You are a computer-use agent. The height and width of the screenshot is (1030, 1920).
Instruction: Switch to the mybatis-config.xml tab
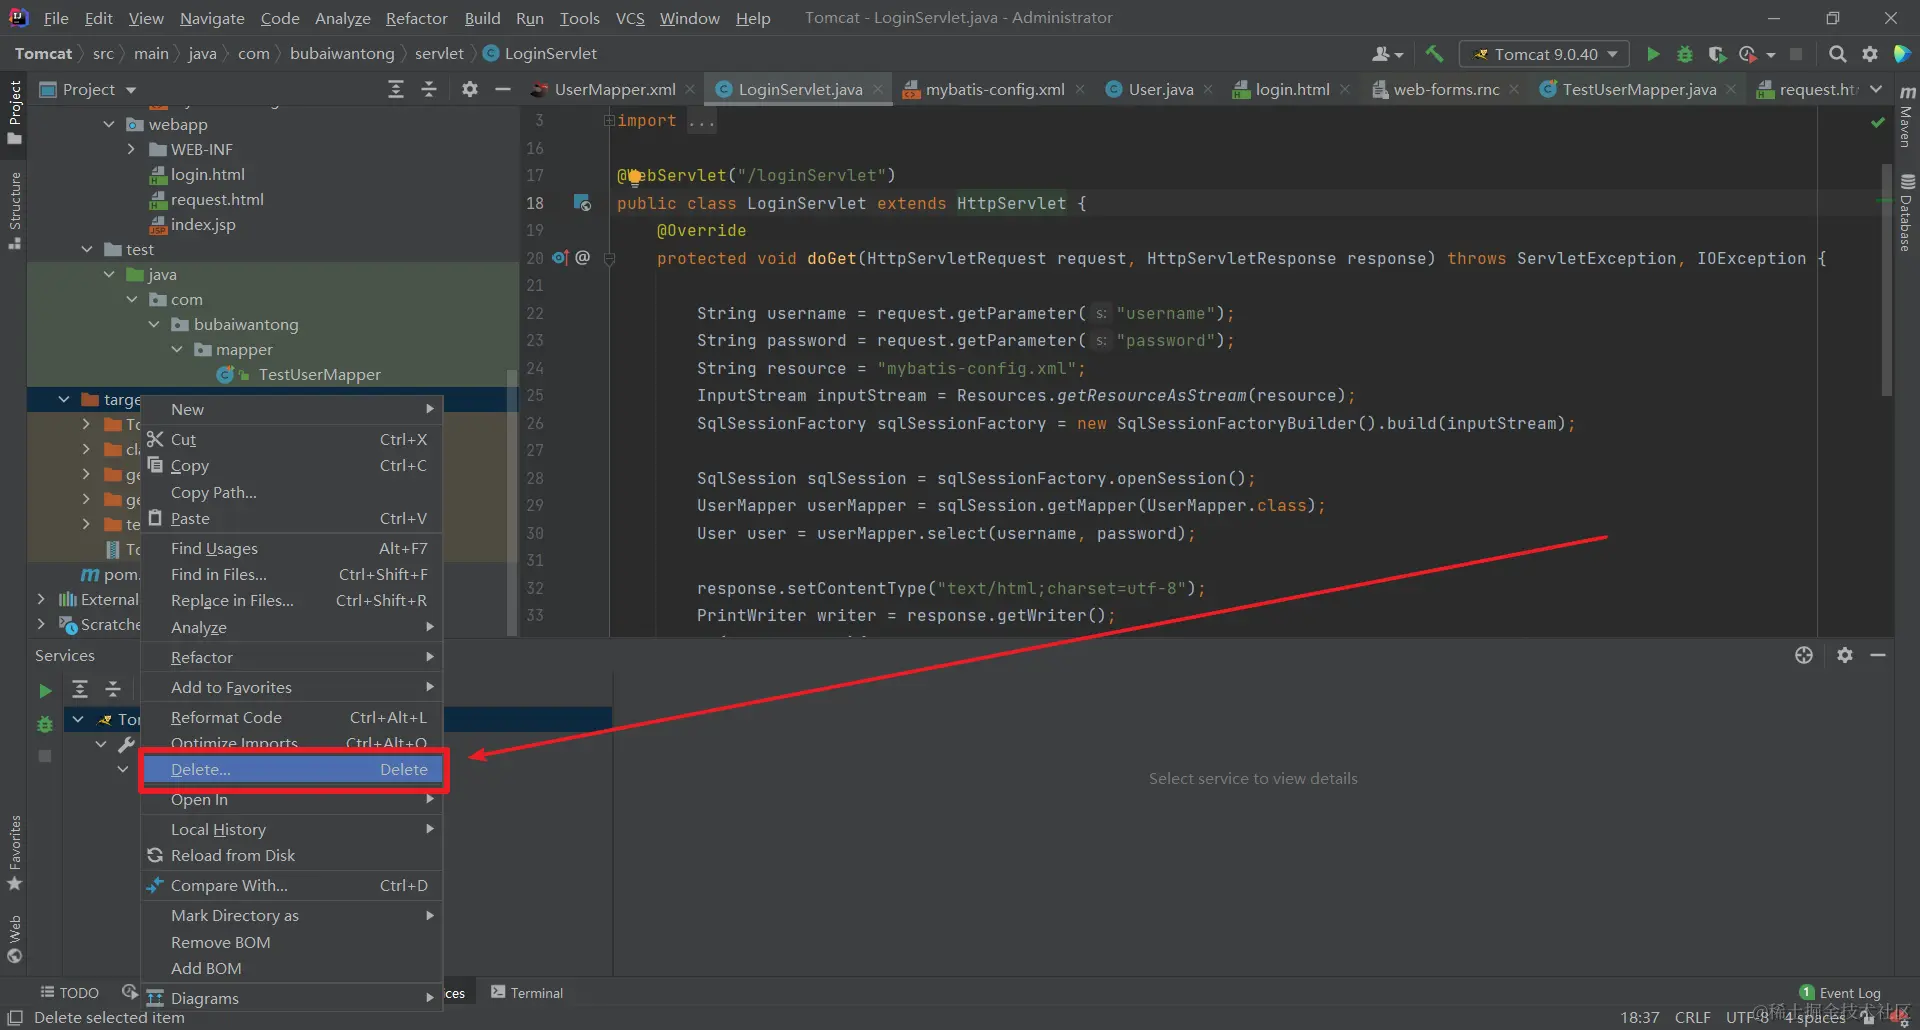995,90
